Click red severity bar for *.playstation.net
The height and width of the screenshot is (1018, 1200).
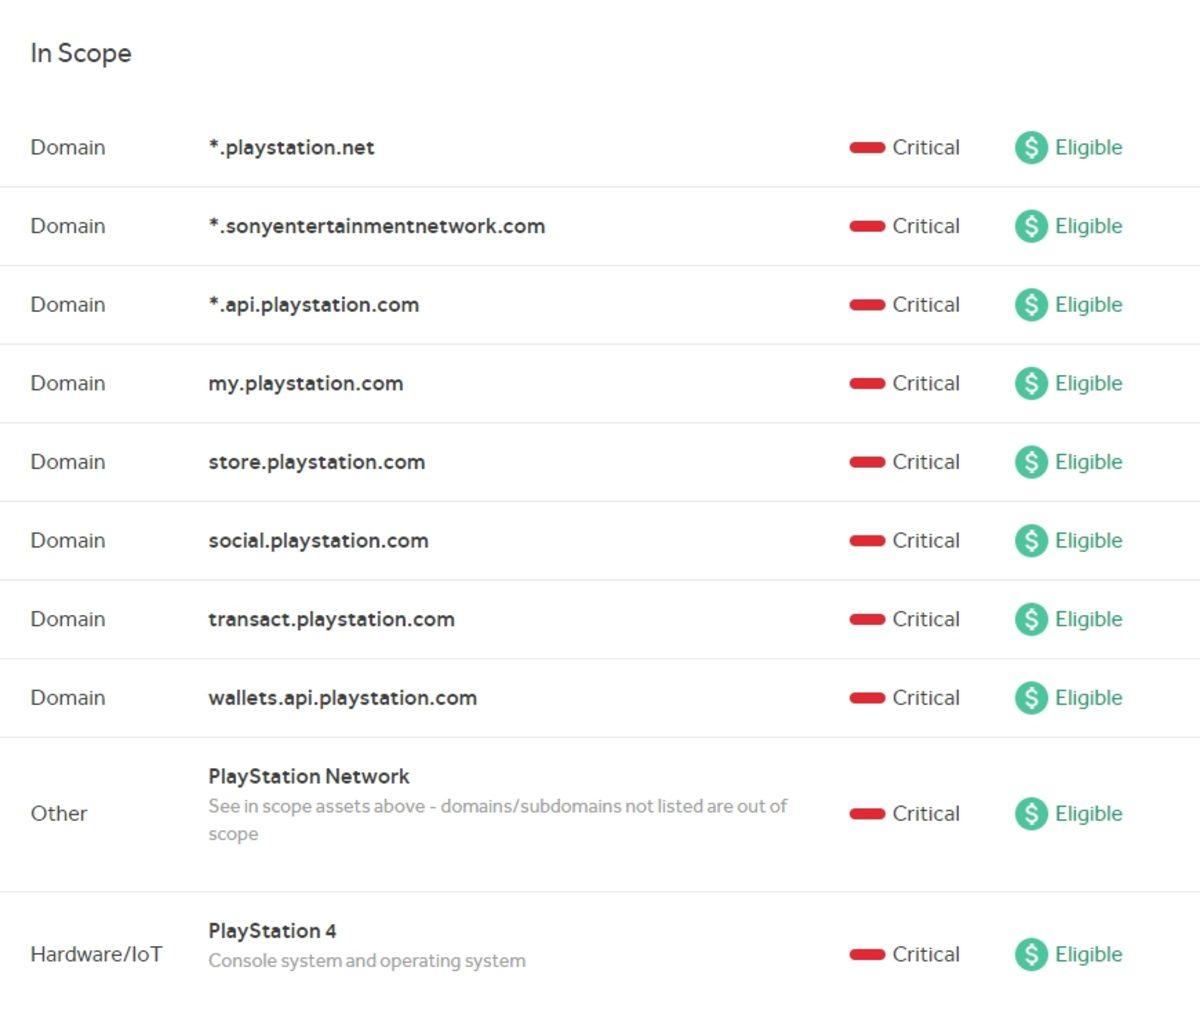click(867, 148)
